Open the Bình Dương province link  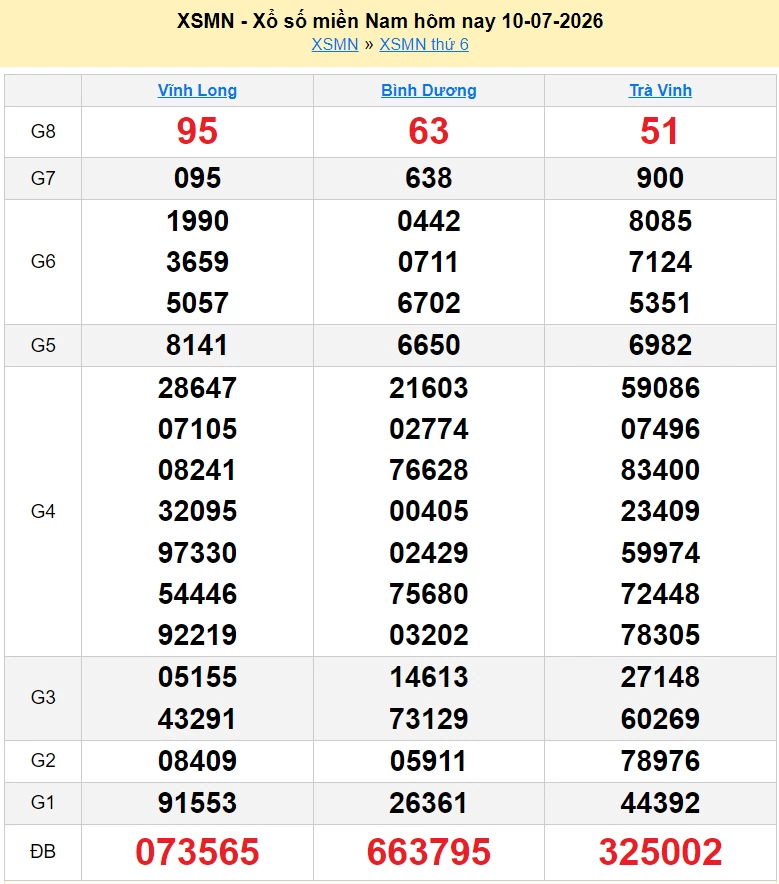tap(429, 90)
